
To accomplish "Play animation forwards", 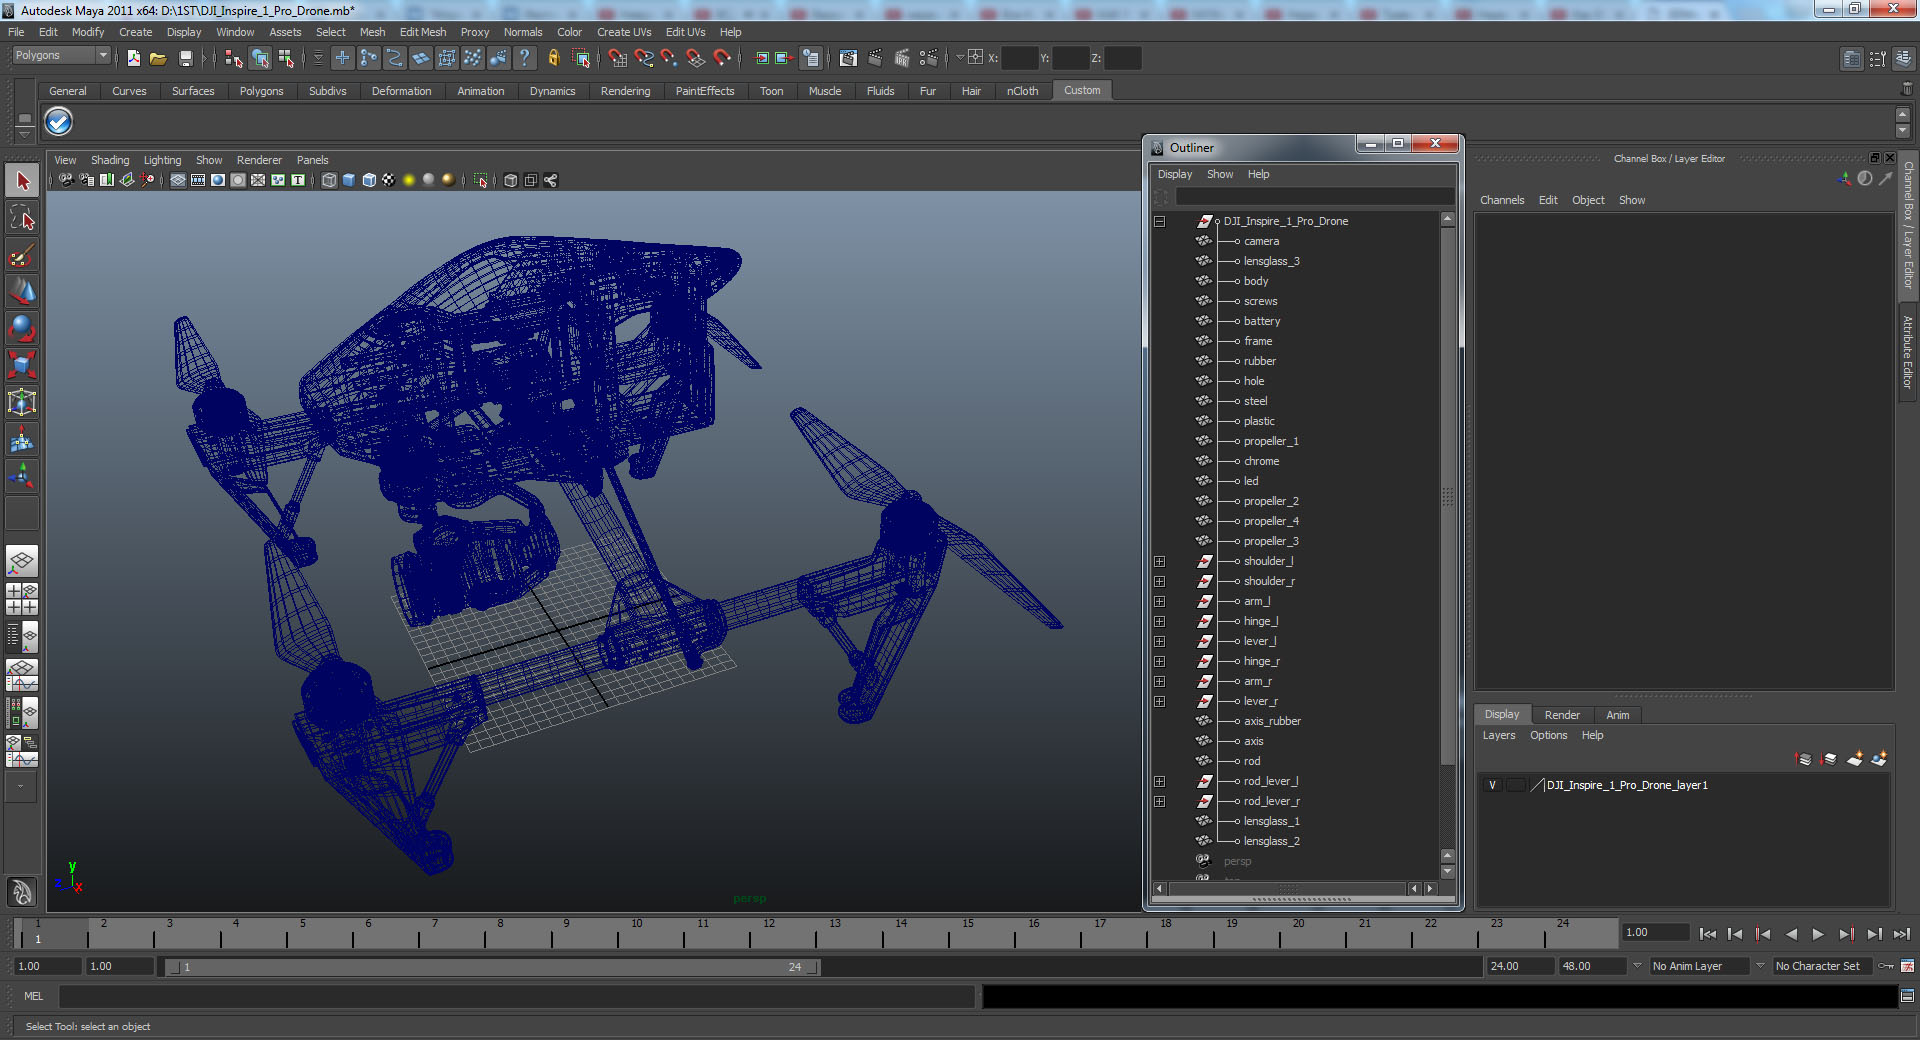I will (x=1818, y=934).
